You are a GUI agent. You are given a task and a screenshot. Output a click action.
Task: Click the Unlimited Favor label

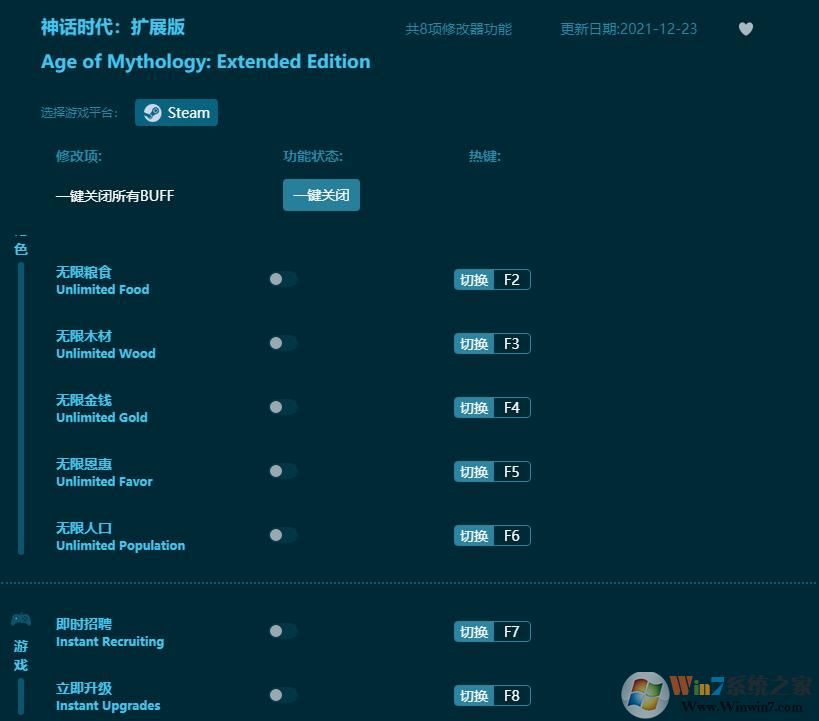[104, 482]
